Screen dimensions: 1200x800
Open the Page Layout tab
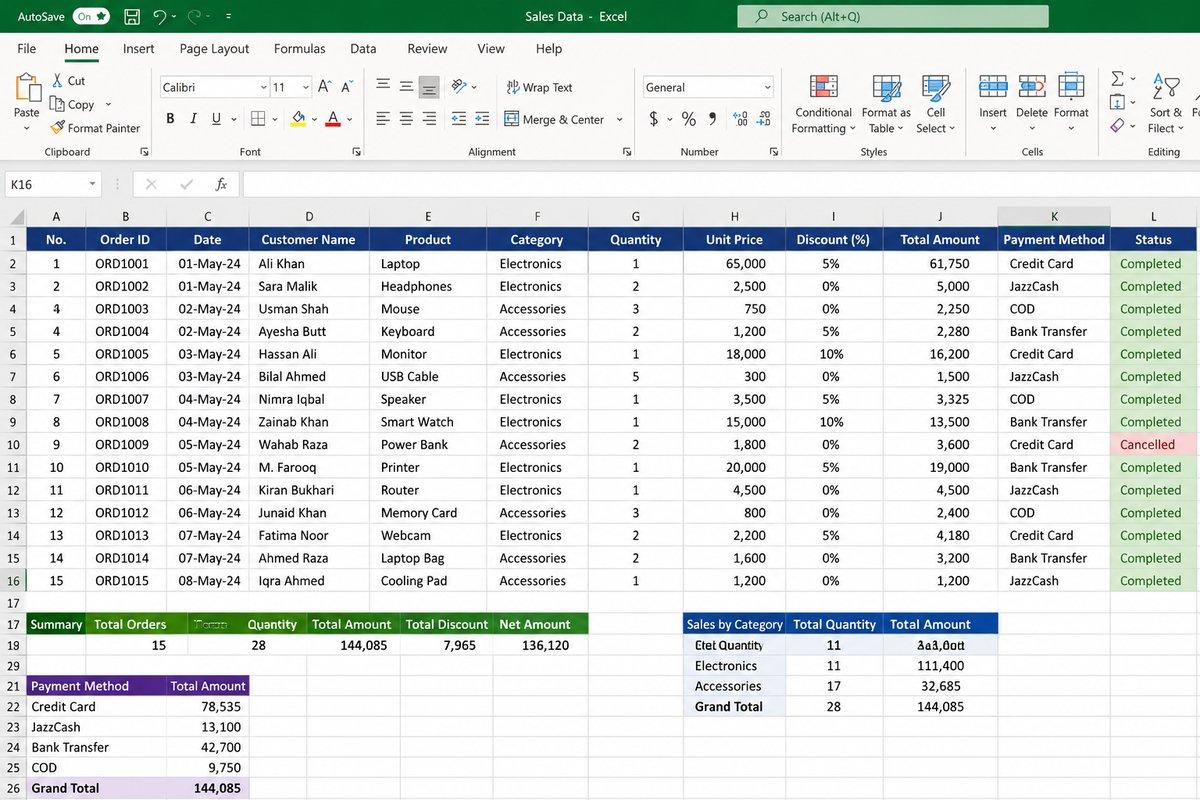coord(214,48)
